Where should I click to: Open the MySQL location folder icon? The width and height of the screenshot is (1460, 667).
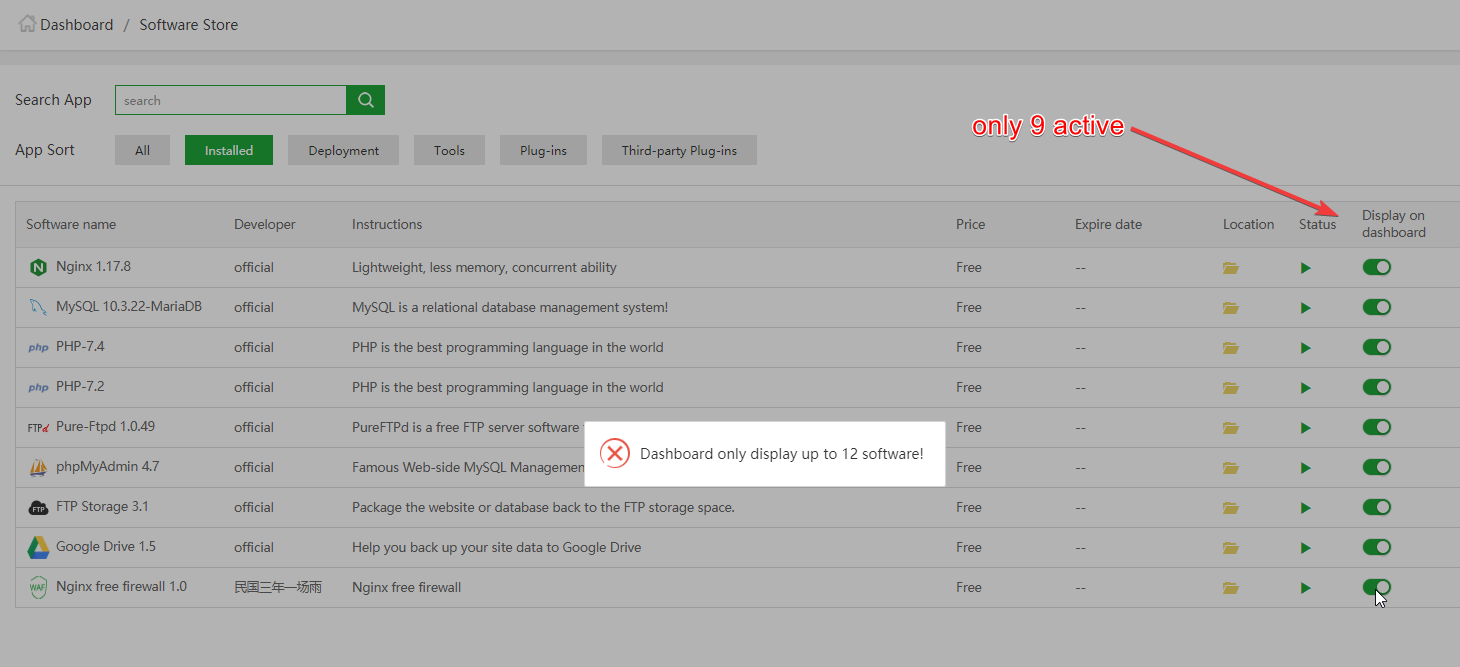pyautogui.click(x=1231, y=308)
